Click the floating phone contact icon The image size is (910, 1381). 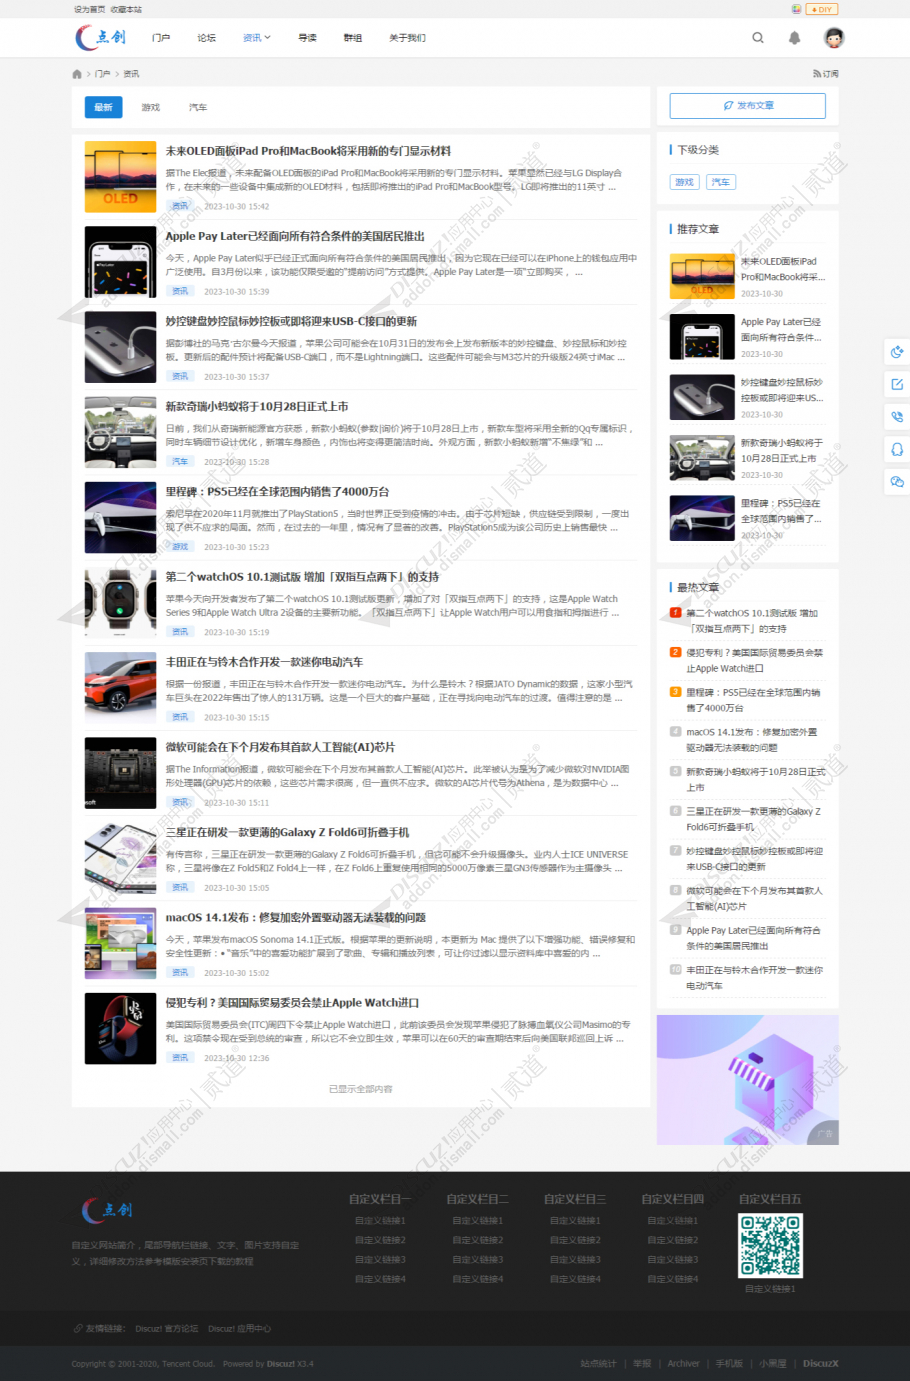pos(897,417)
